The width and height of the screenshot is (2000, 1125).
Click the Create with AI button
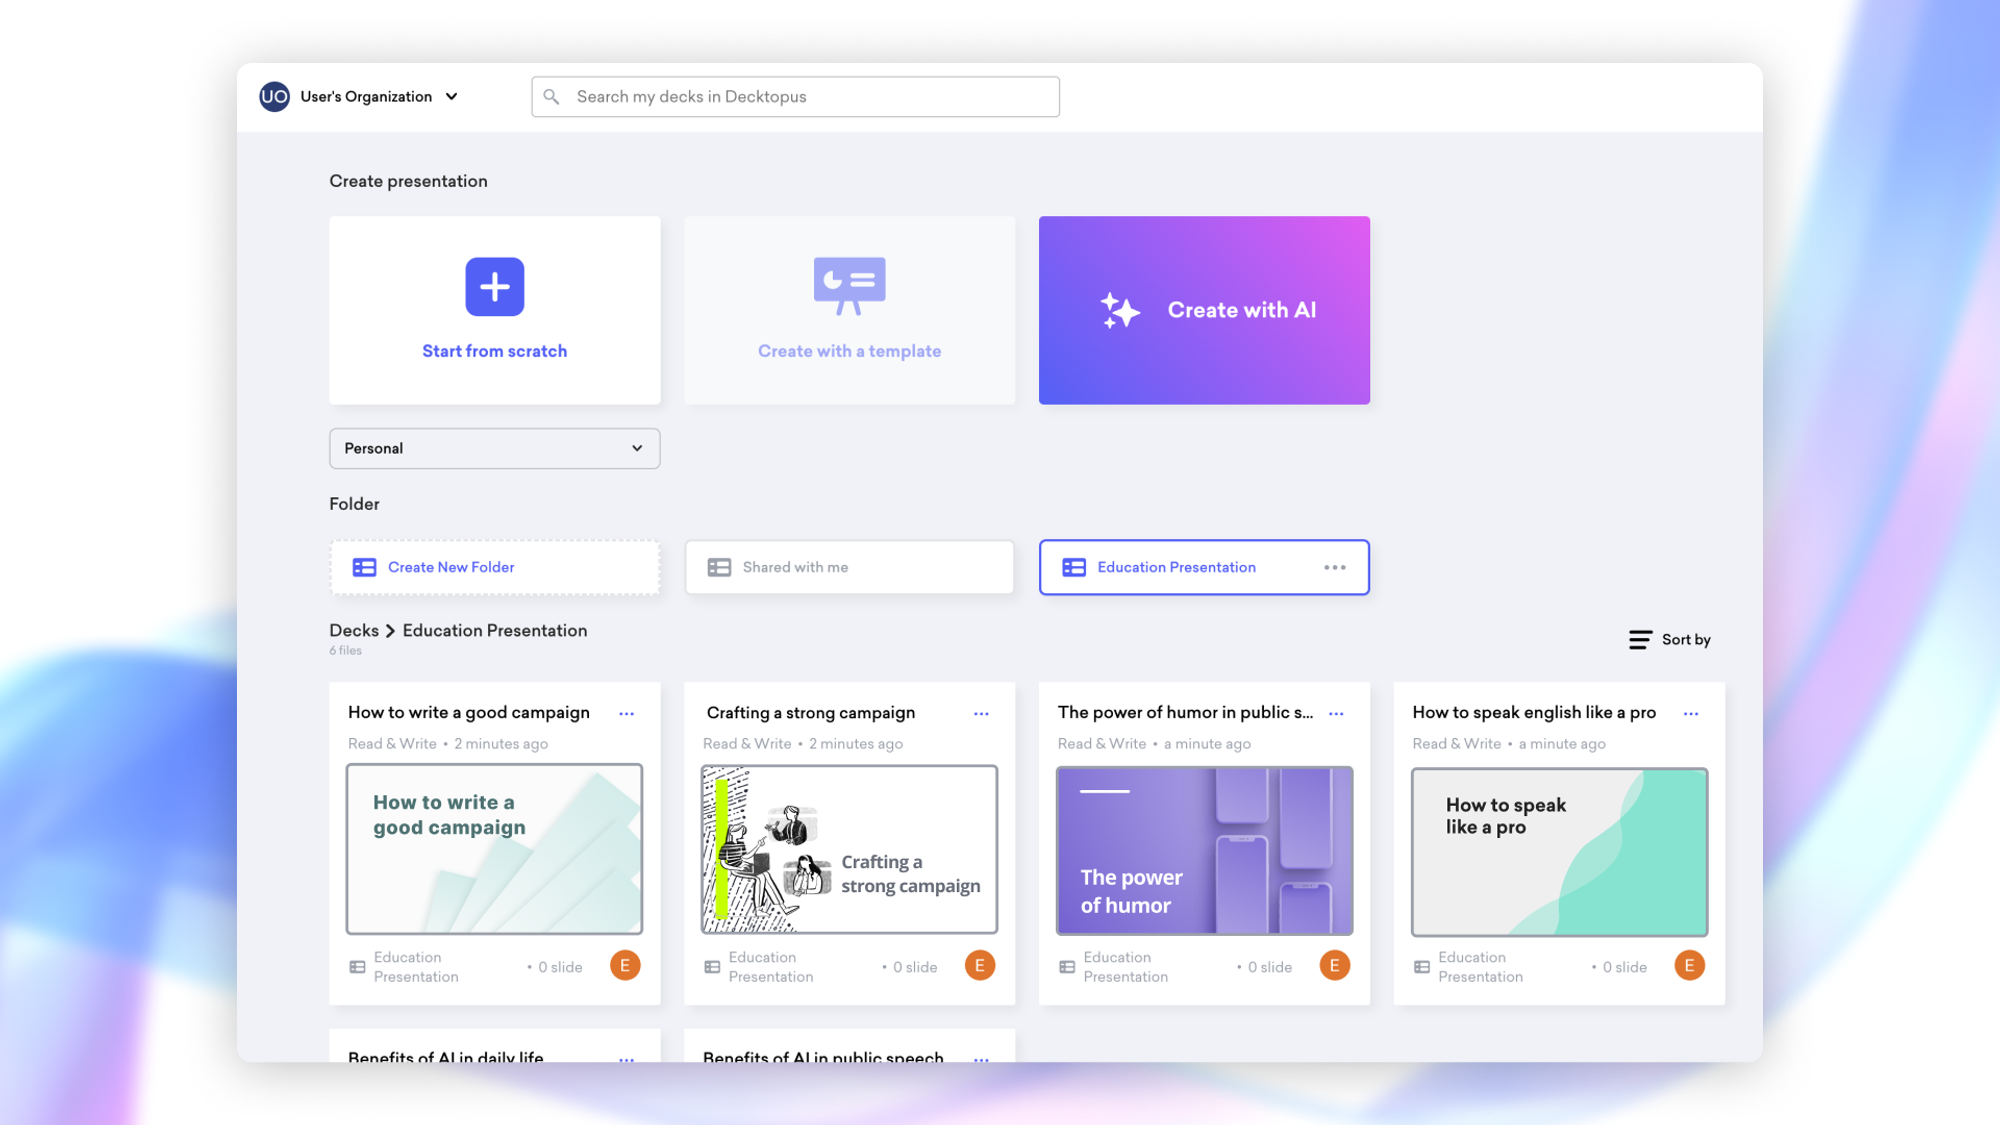pos(1205,309)
